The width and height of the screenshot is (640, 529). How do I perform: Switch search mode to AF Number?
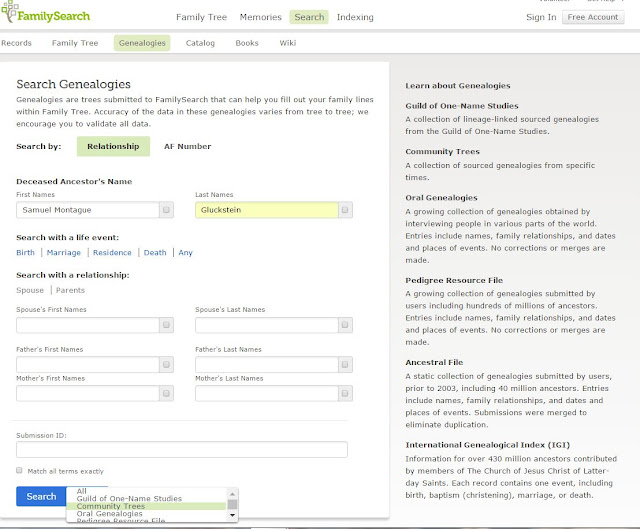coord(187,146)
